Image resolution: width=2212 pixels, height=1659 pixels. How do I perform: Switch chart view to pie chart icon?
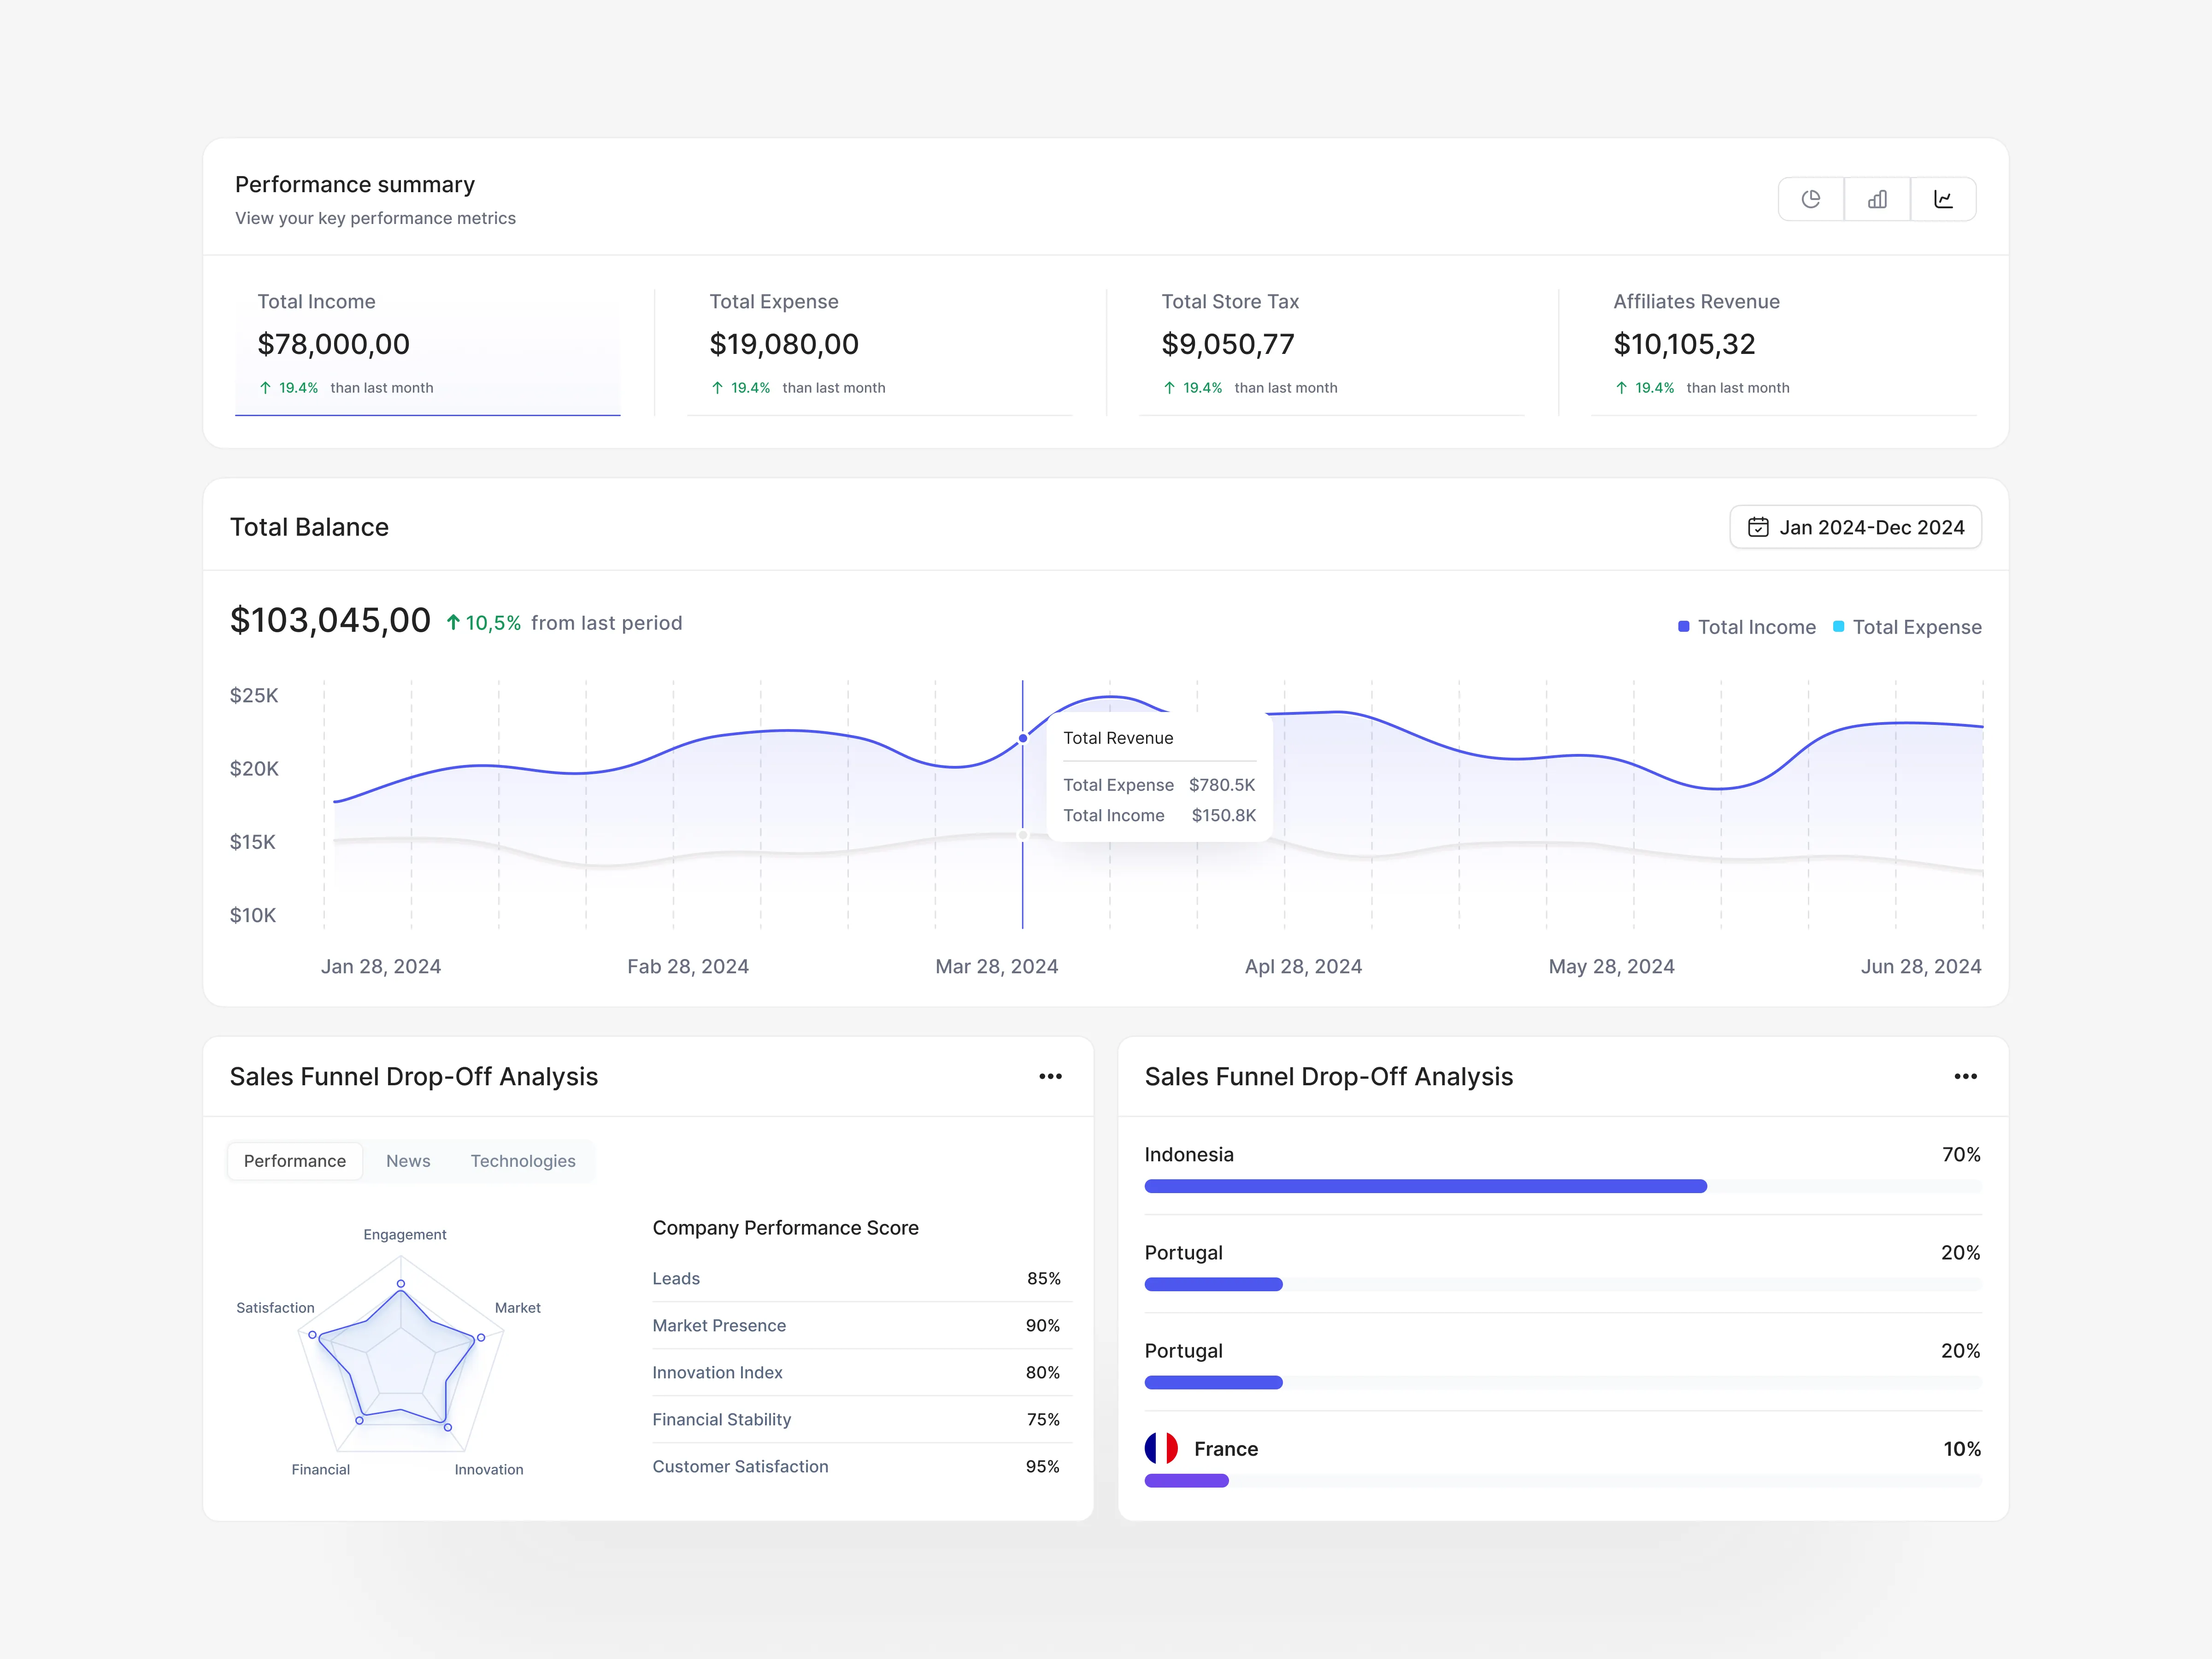tap(1811, 199)
